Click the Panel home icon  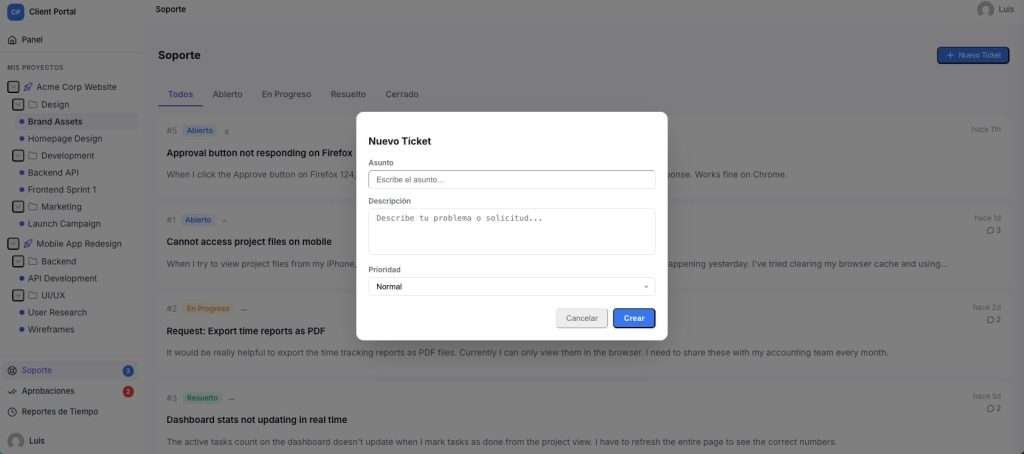[12, 40]
